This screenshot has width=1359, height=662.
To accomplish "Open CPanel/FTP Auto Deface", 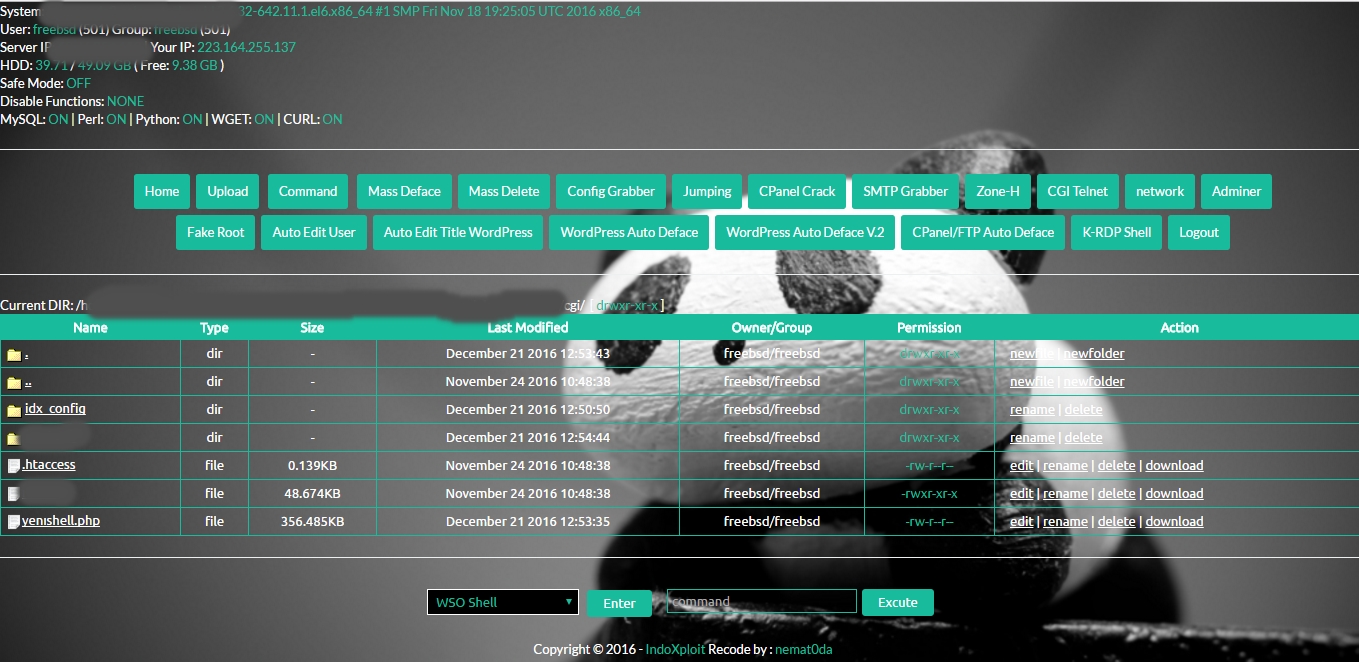I will (x=983, y=232).
